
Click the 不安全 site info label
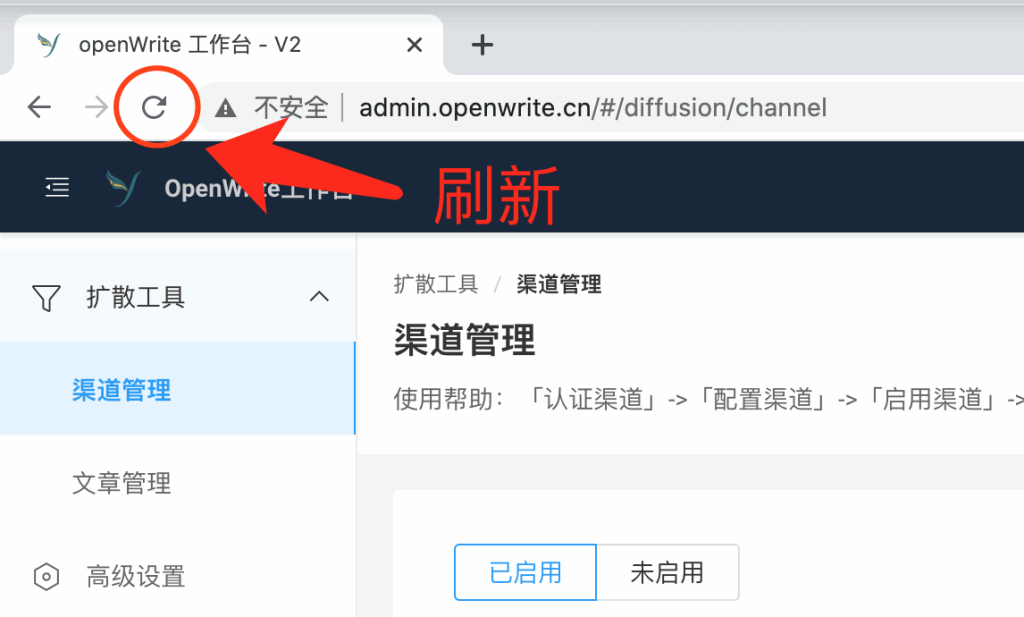291,108
